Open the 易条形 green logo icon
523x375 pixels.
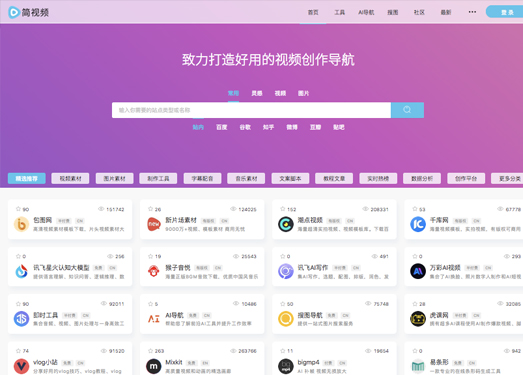(x=418, y=366)
